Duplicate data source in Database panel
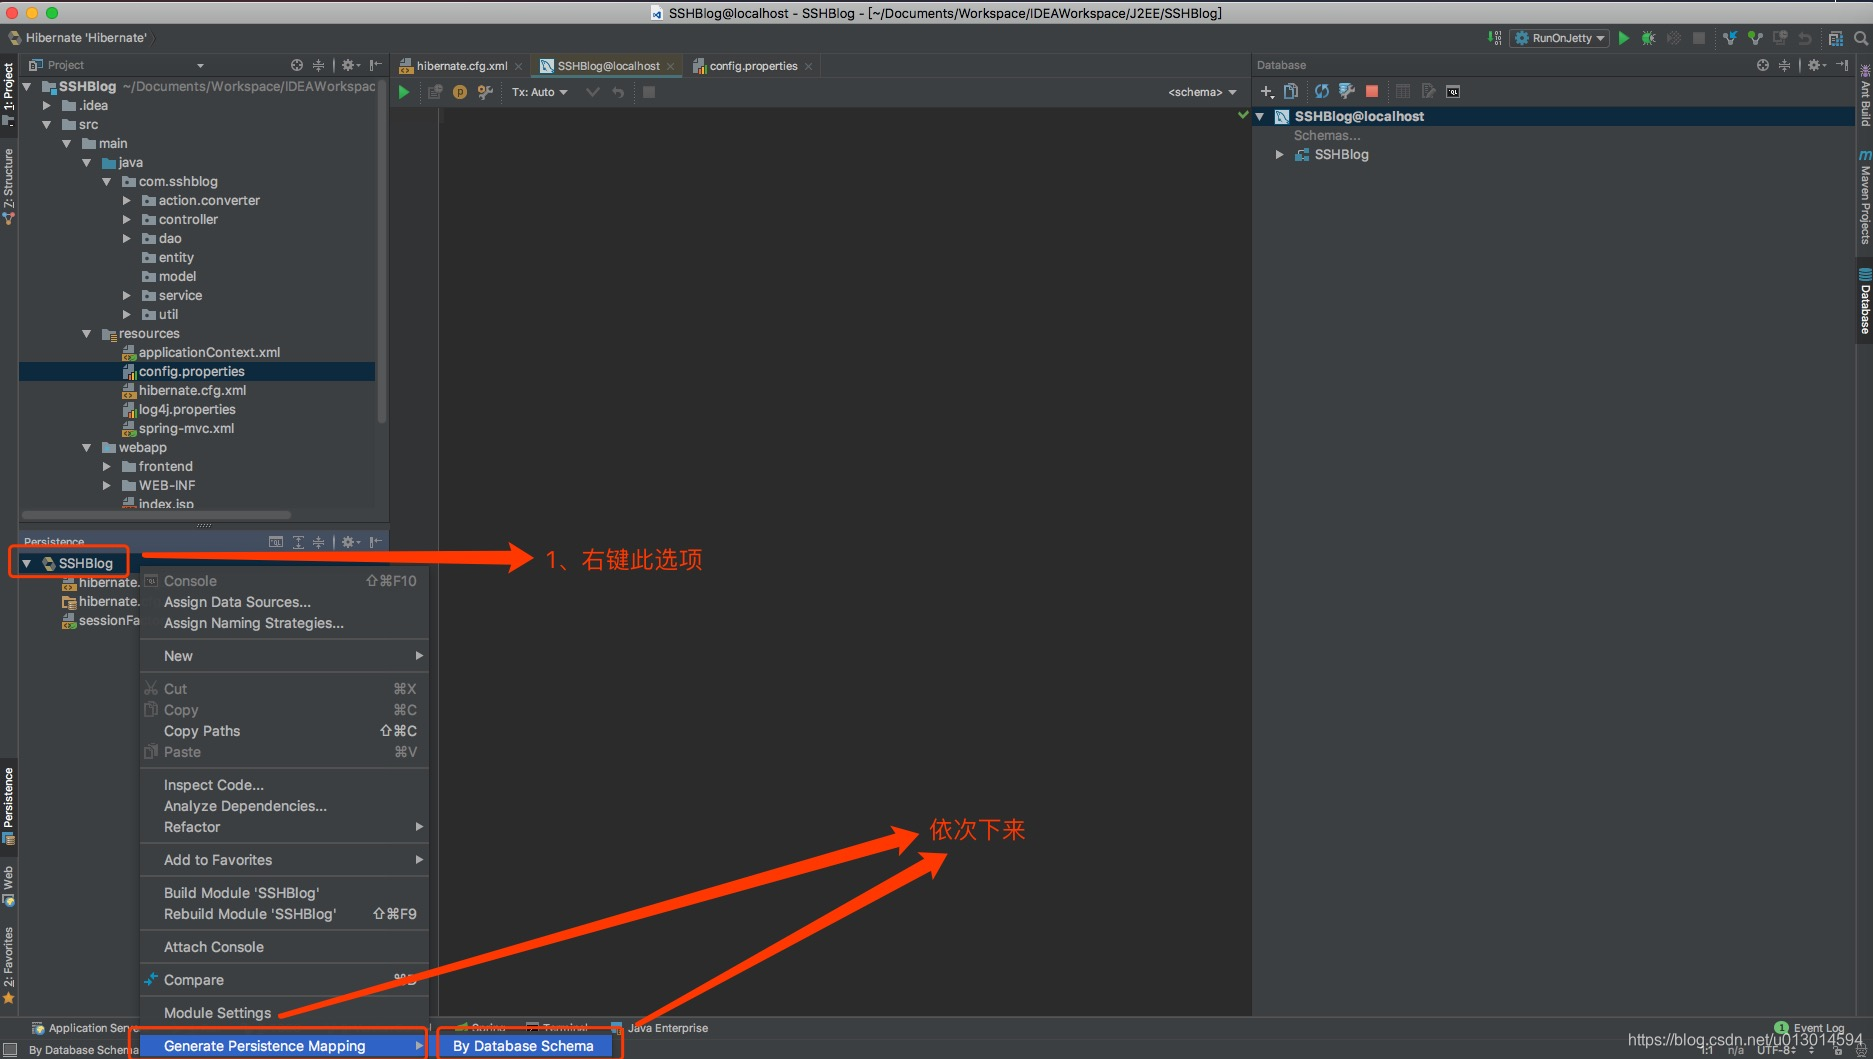 coord(1291,91)
